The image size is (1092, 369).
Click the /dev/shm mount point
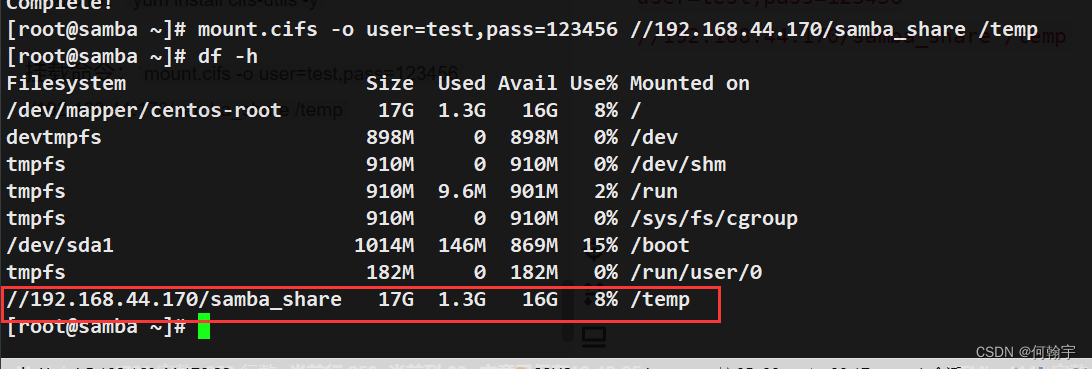coord(678,164)
